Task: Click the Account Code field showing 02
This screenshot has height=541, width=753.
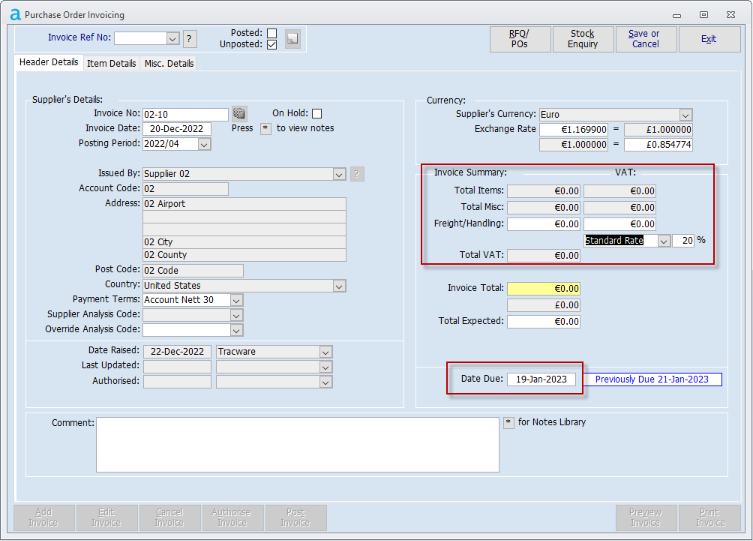Action: [x=185, y=189]
